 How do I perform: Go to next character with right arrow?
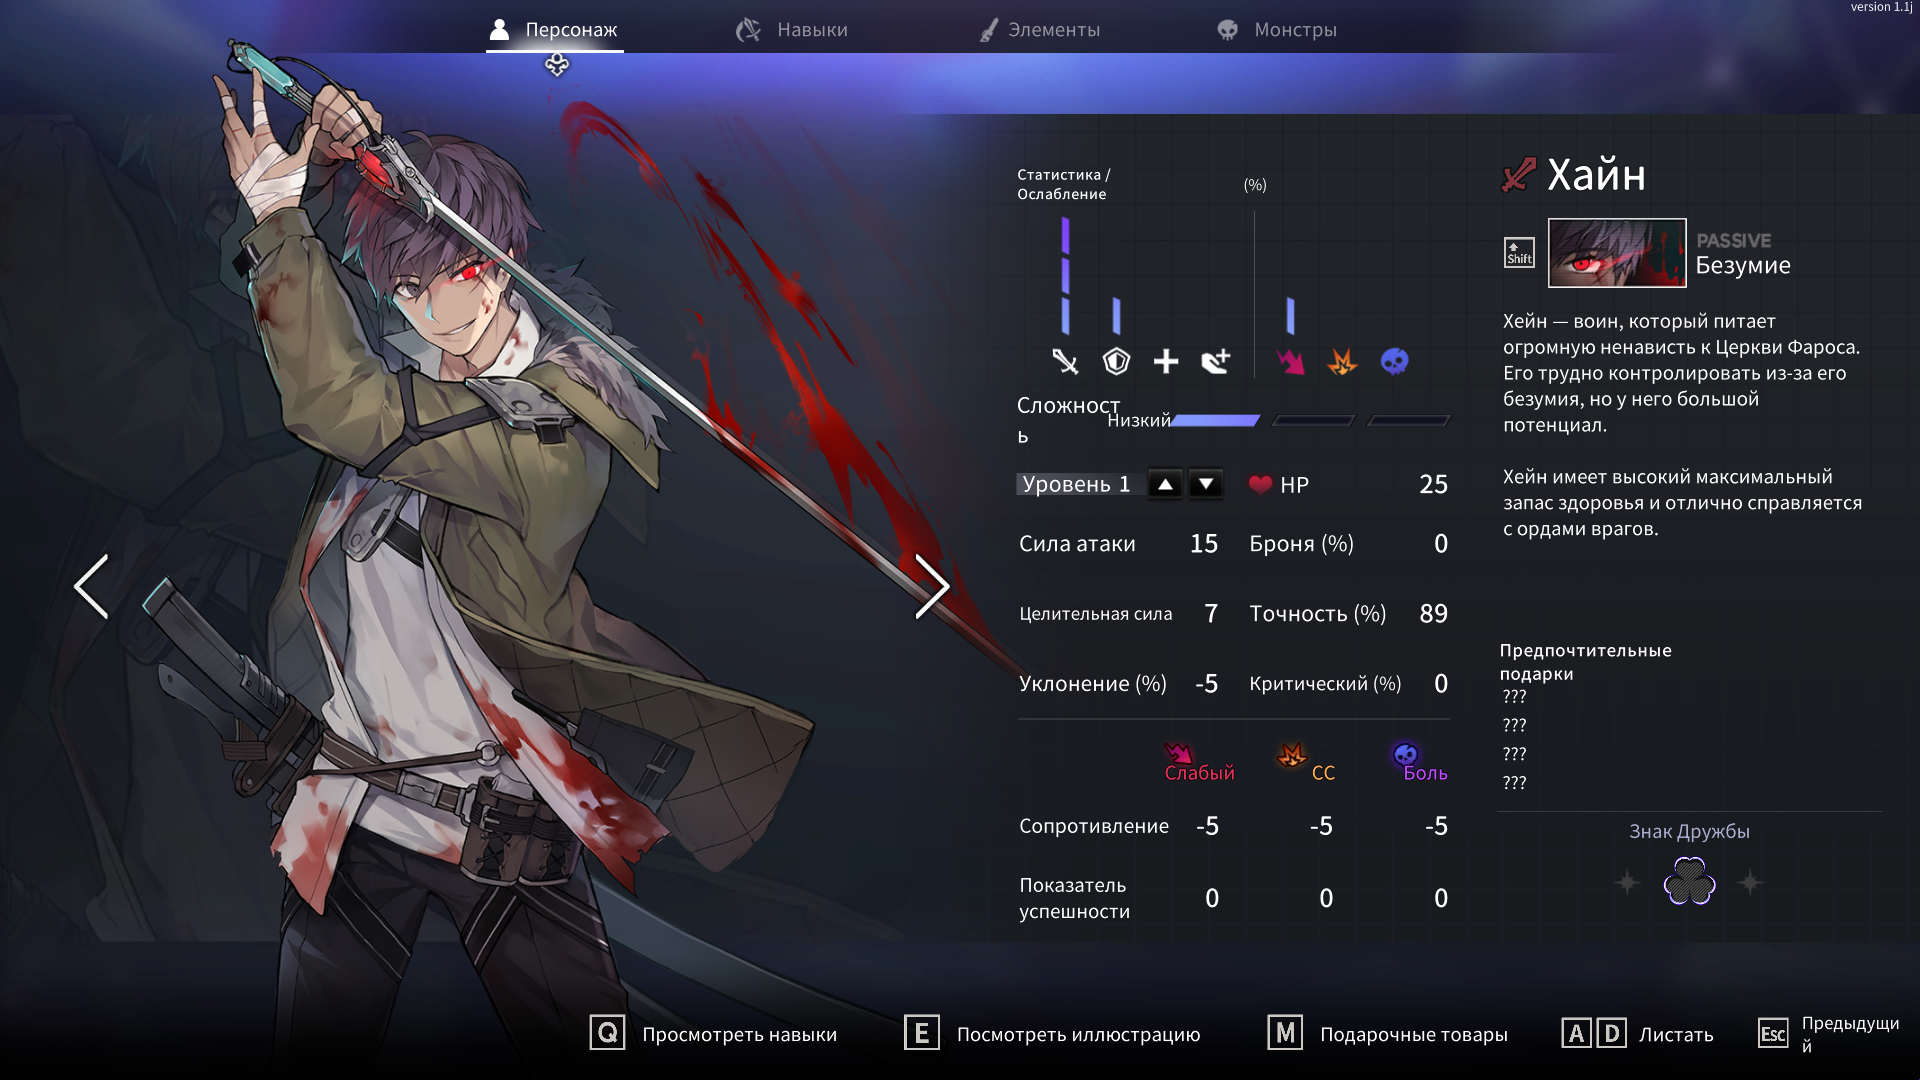pyautogui.click(x=932, y=587)
